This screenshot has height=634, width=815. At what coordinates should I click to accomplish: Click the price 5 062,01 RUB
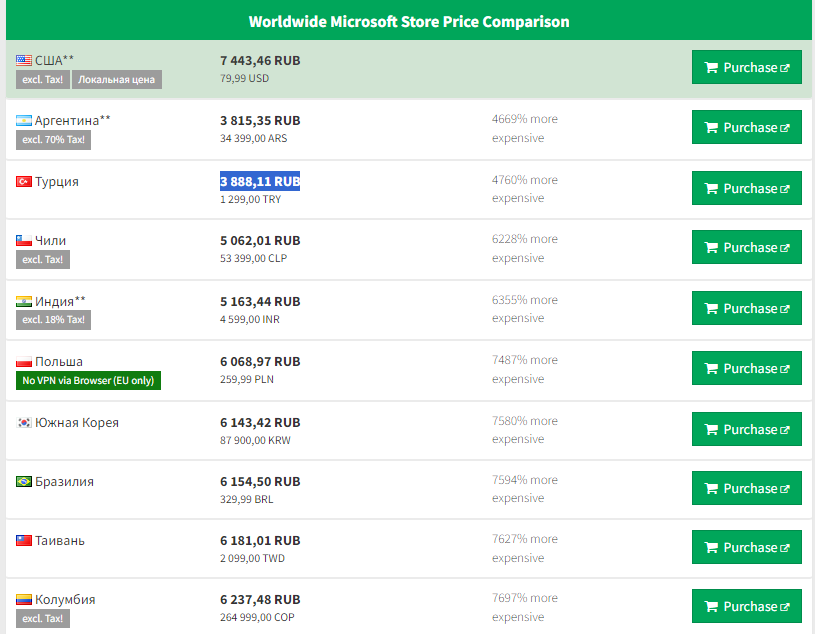(260, 241)
